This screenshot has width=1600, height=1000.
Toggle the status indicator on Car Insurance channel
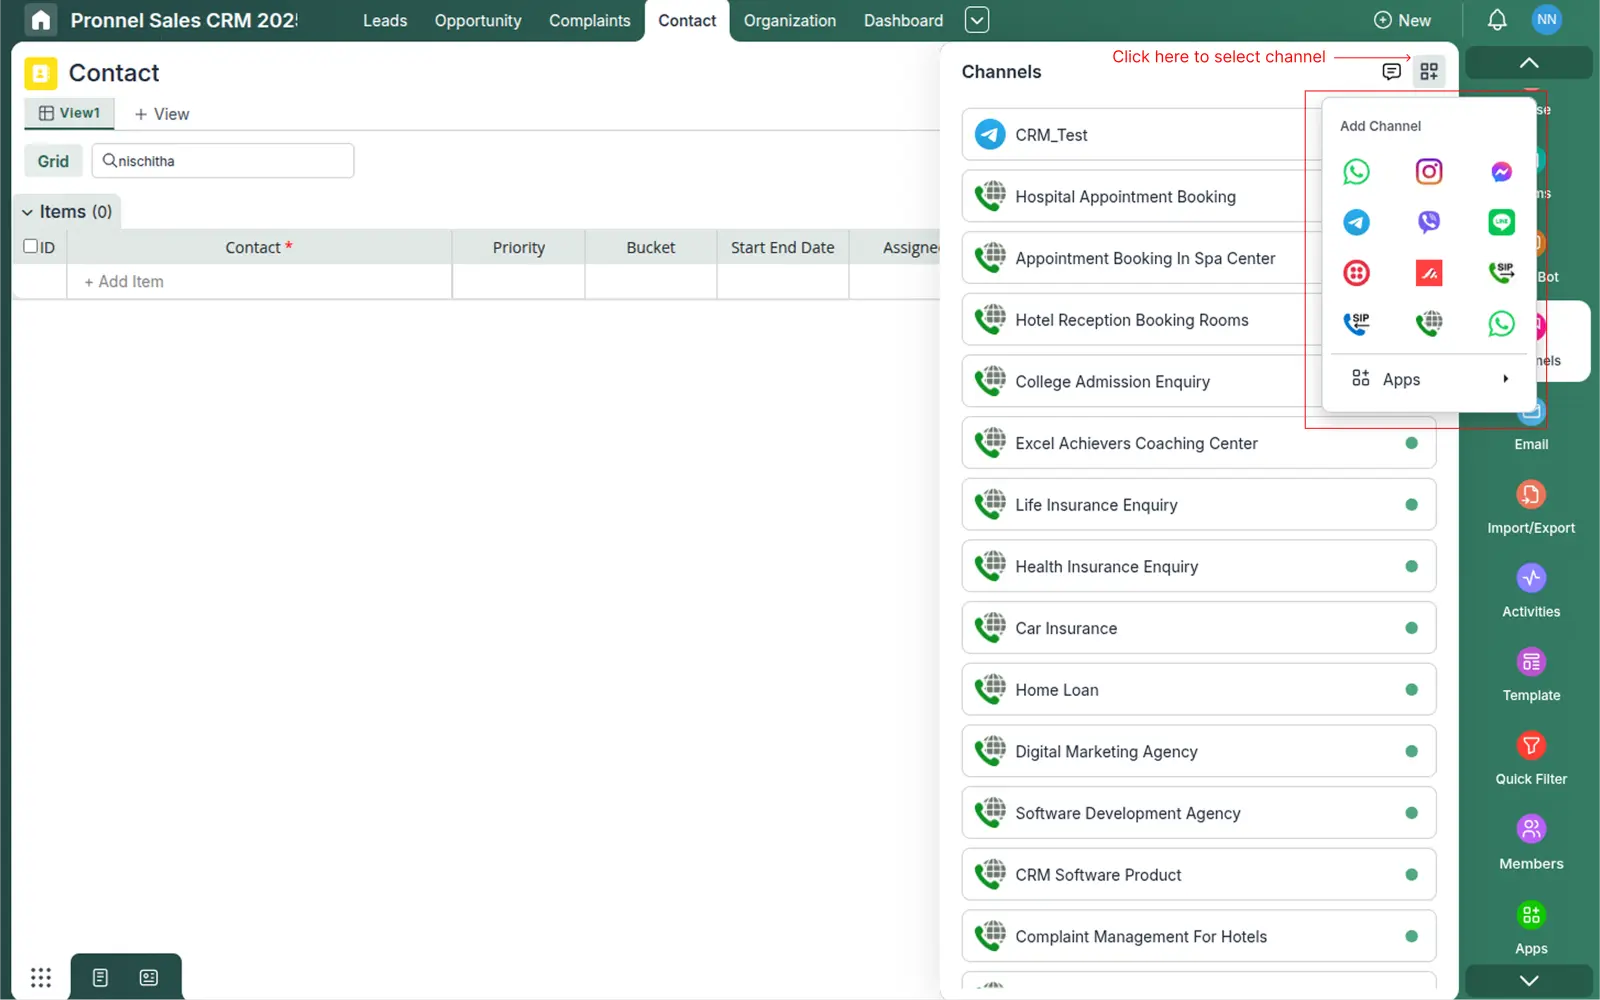point(1412,628)
